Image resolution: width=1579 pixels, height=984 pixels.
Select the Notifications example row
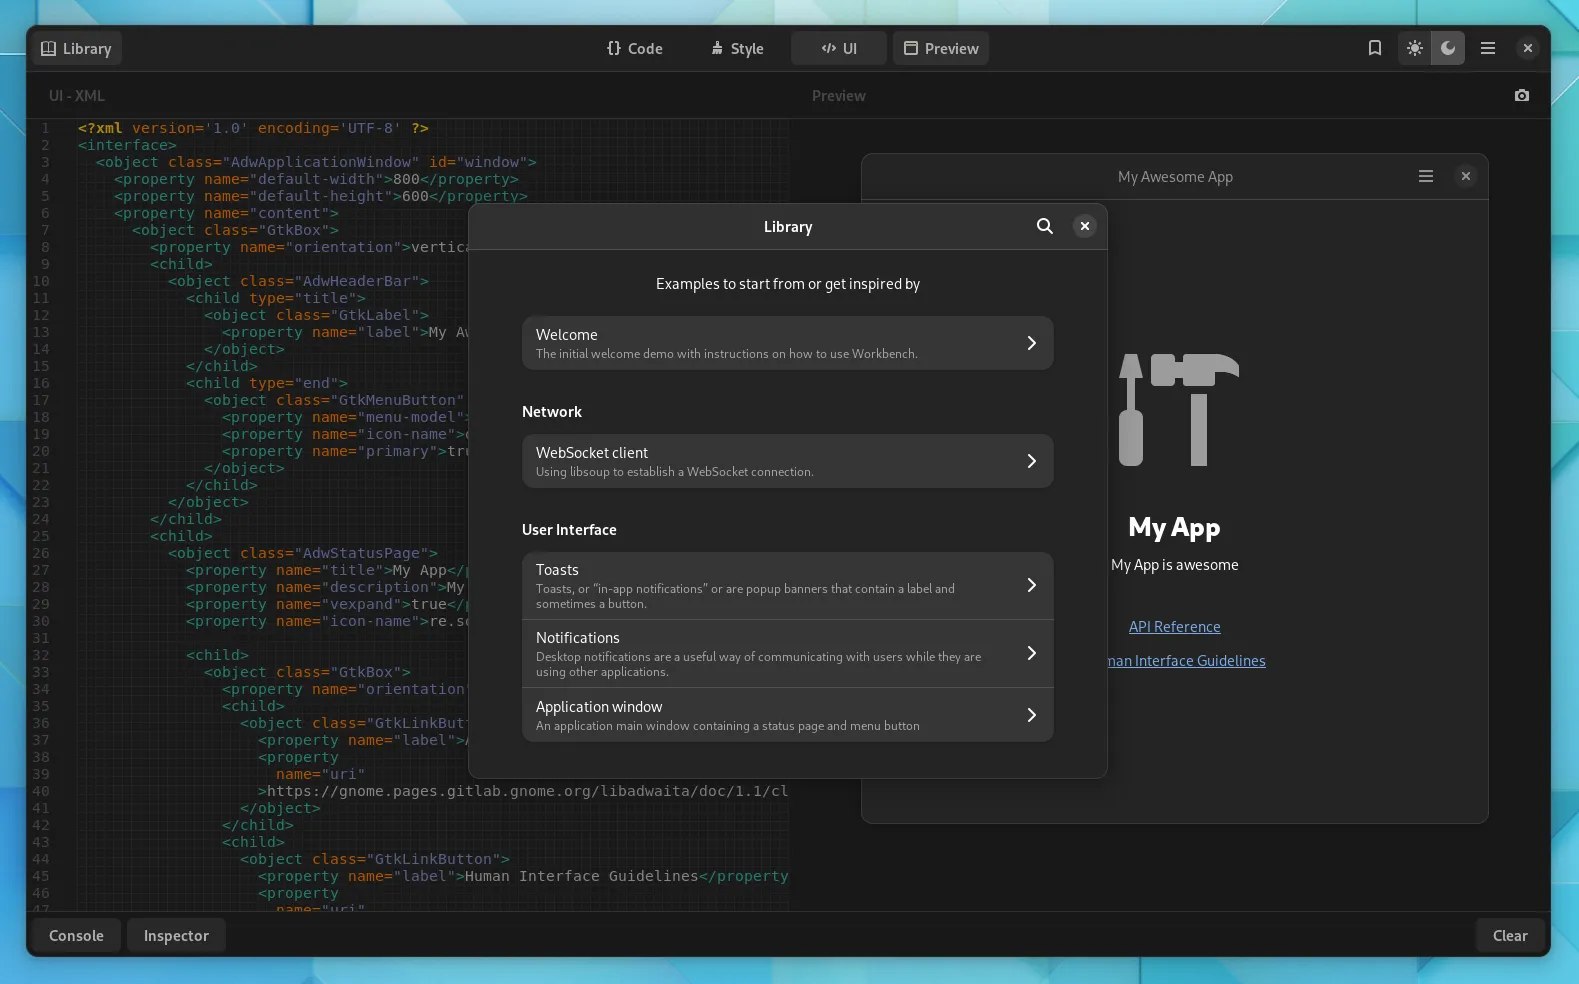point(787,654)
